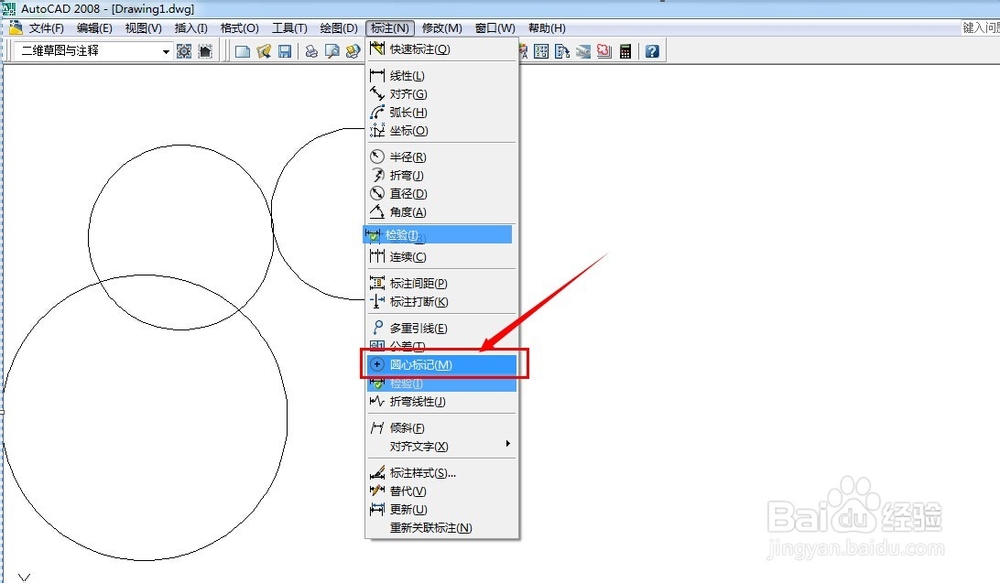Click the AutoCAD icon in title bar
Viewport: 1000px width, 583px height.
[x=9, y=9]
